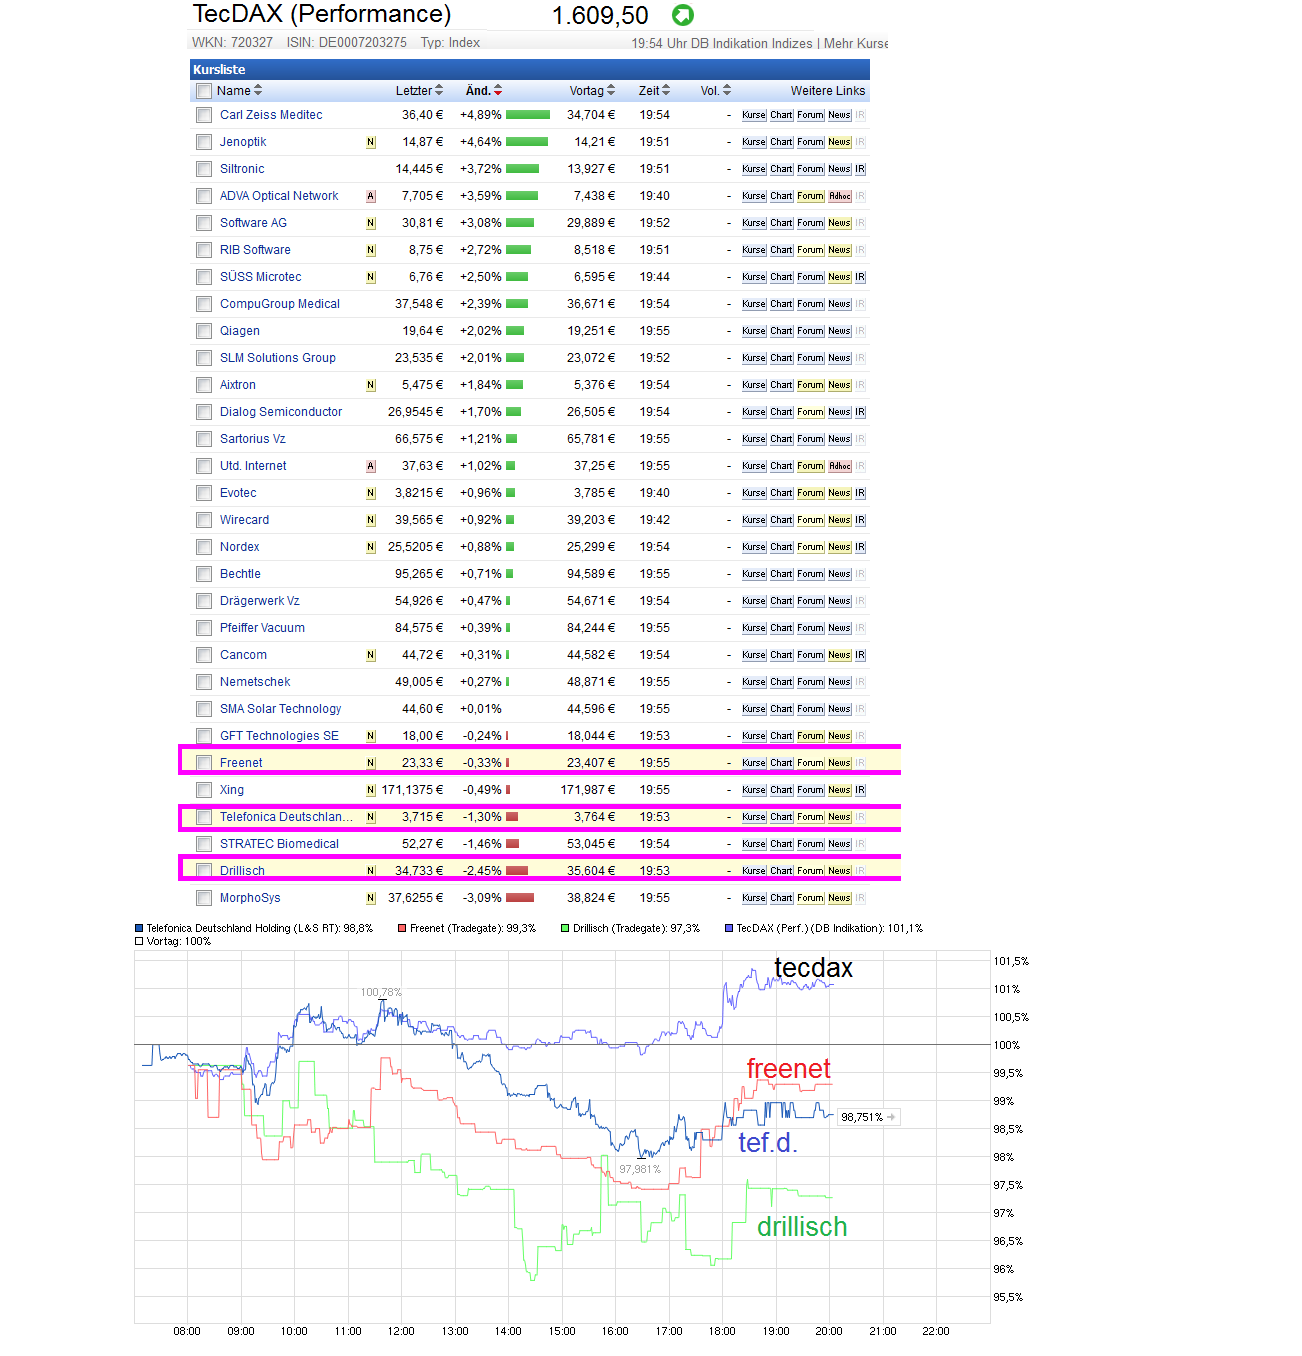
Task: Toggle the select-all checkbox in the header row
Action: (204, 91)
